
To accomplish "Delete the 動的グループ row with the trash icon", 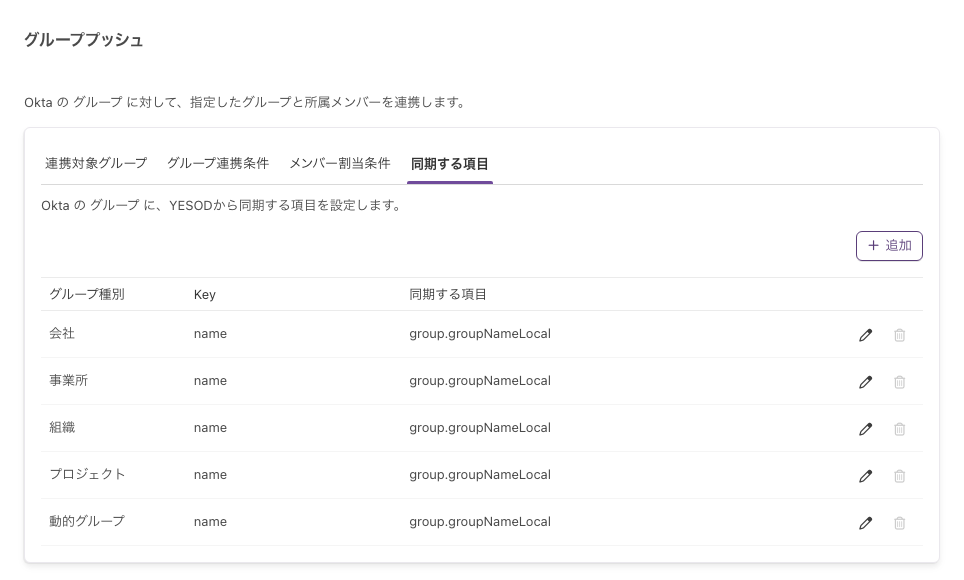I will pos(899,523).
